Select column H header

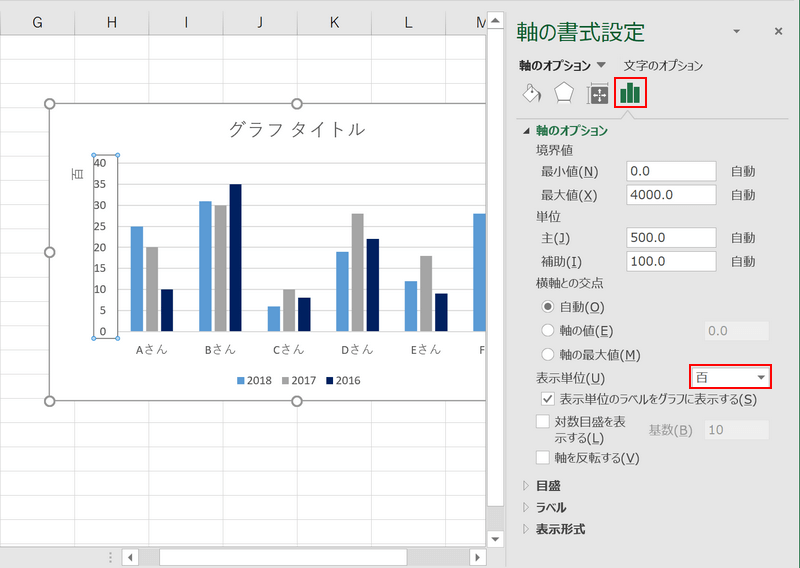click(x=112, y=22)
